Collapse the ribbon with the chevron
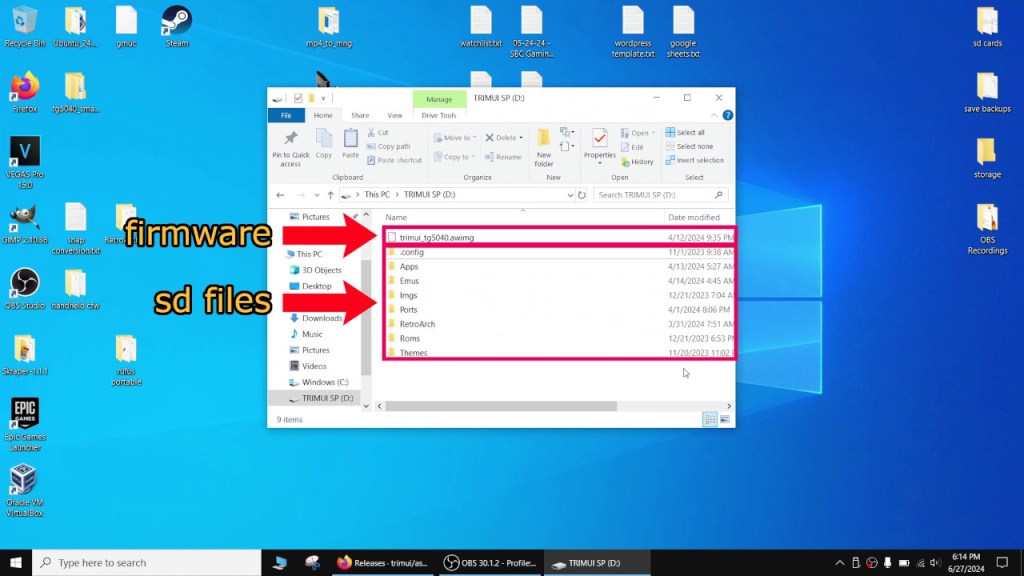 714,116
